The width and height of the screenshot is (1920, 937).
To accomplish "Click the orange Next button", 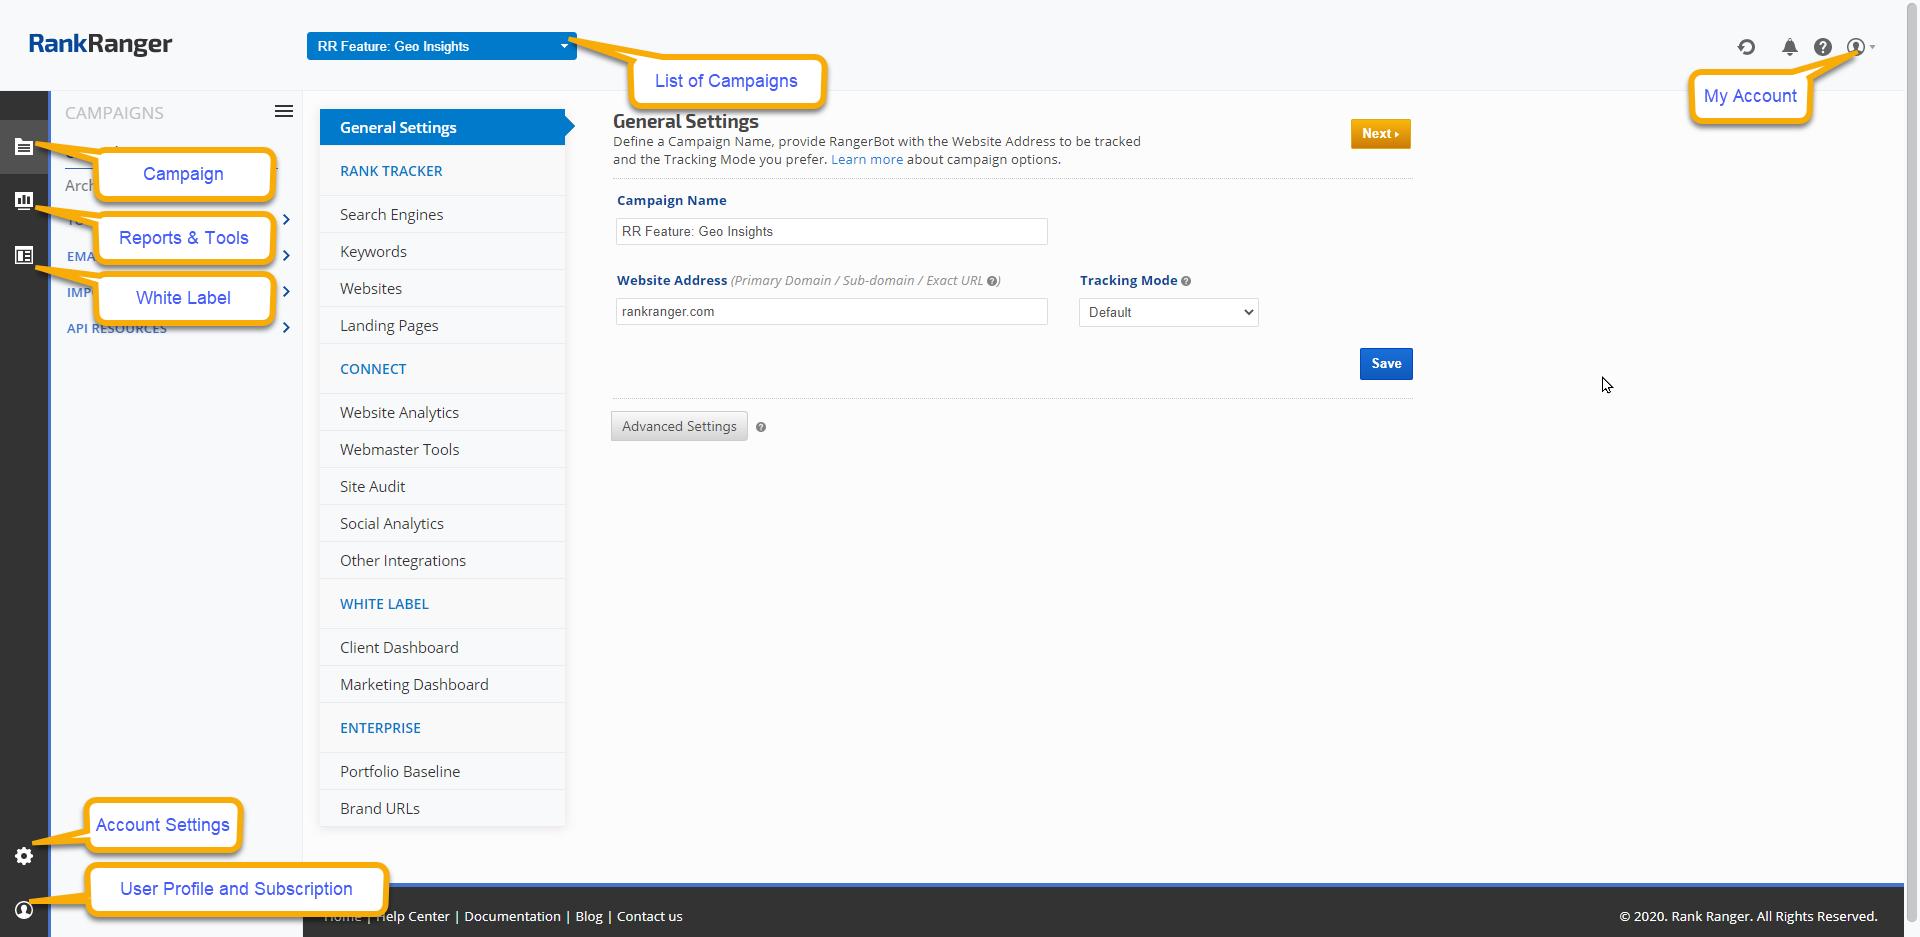I will [1380, 134].
